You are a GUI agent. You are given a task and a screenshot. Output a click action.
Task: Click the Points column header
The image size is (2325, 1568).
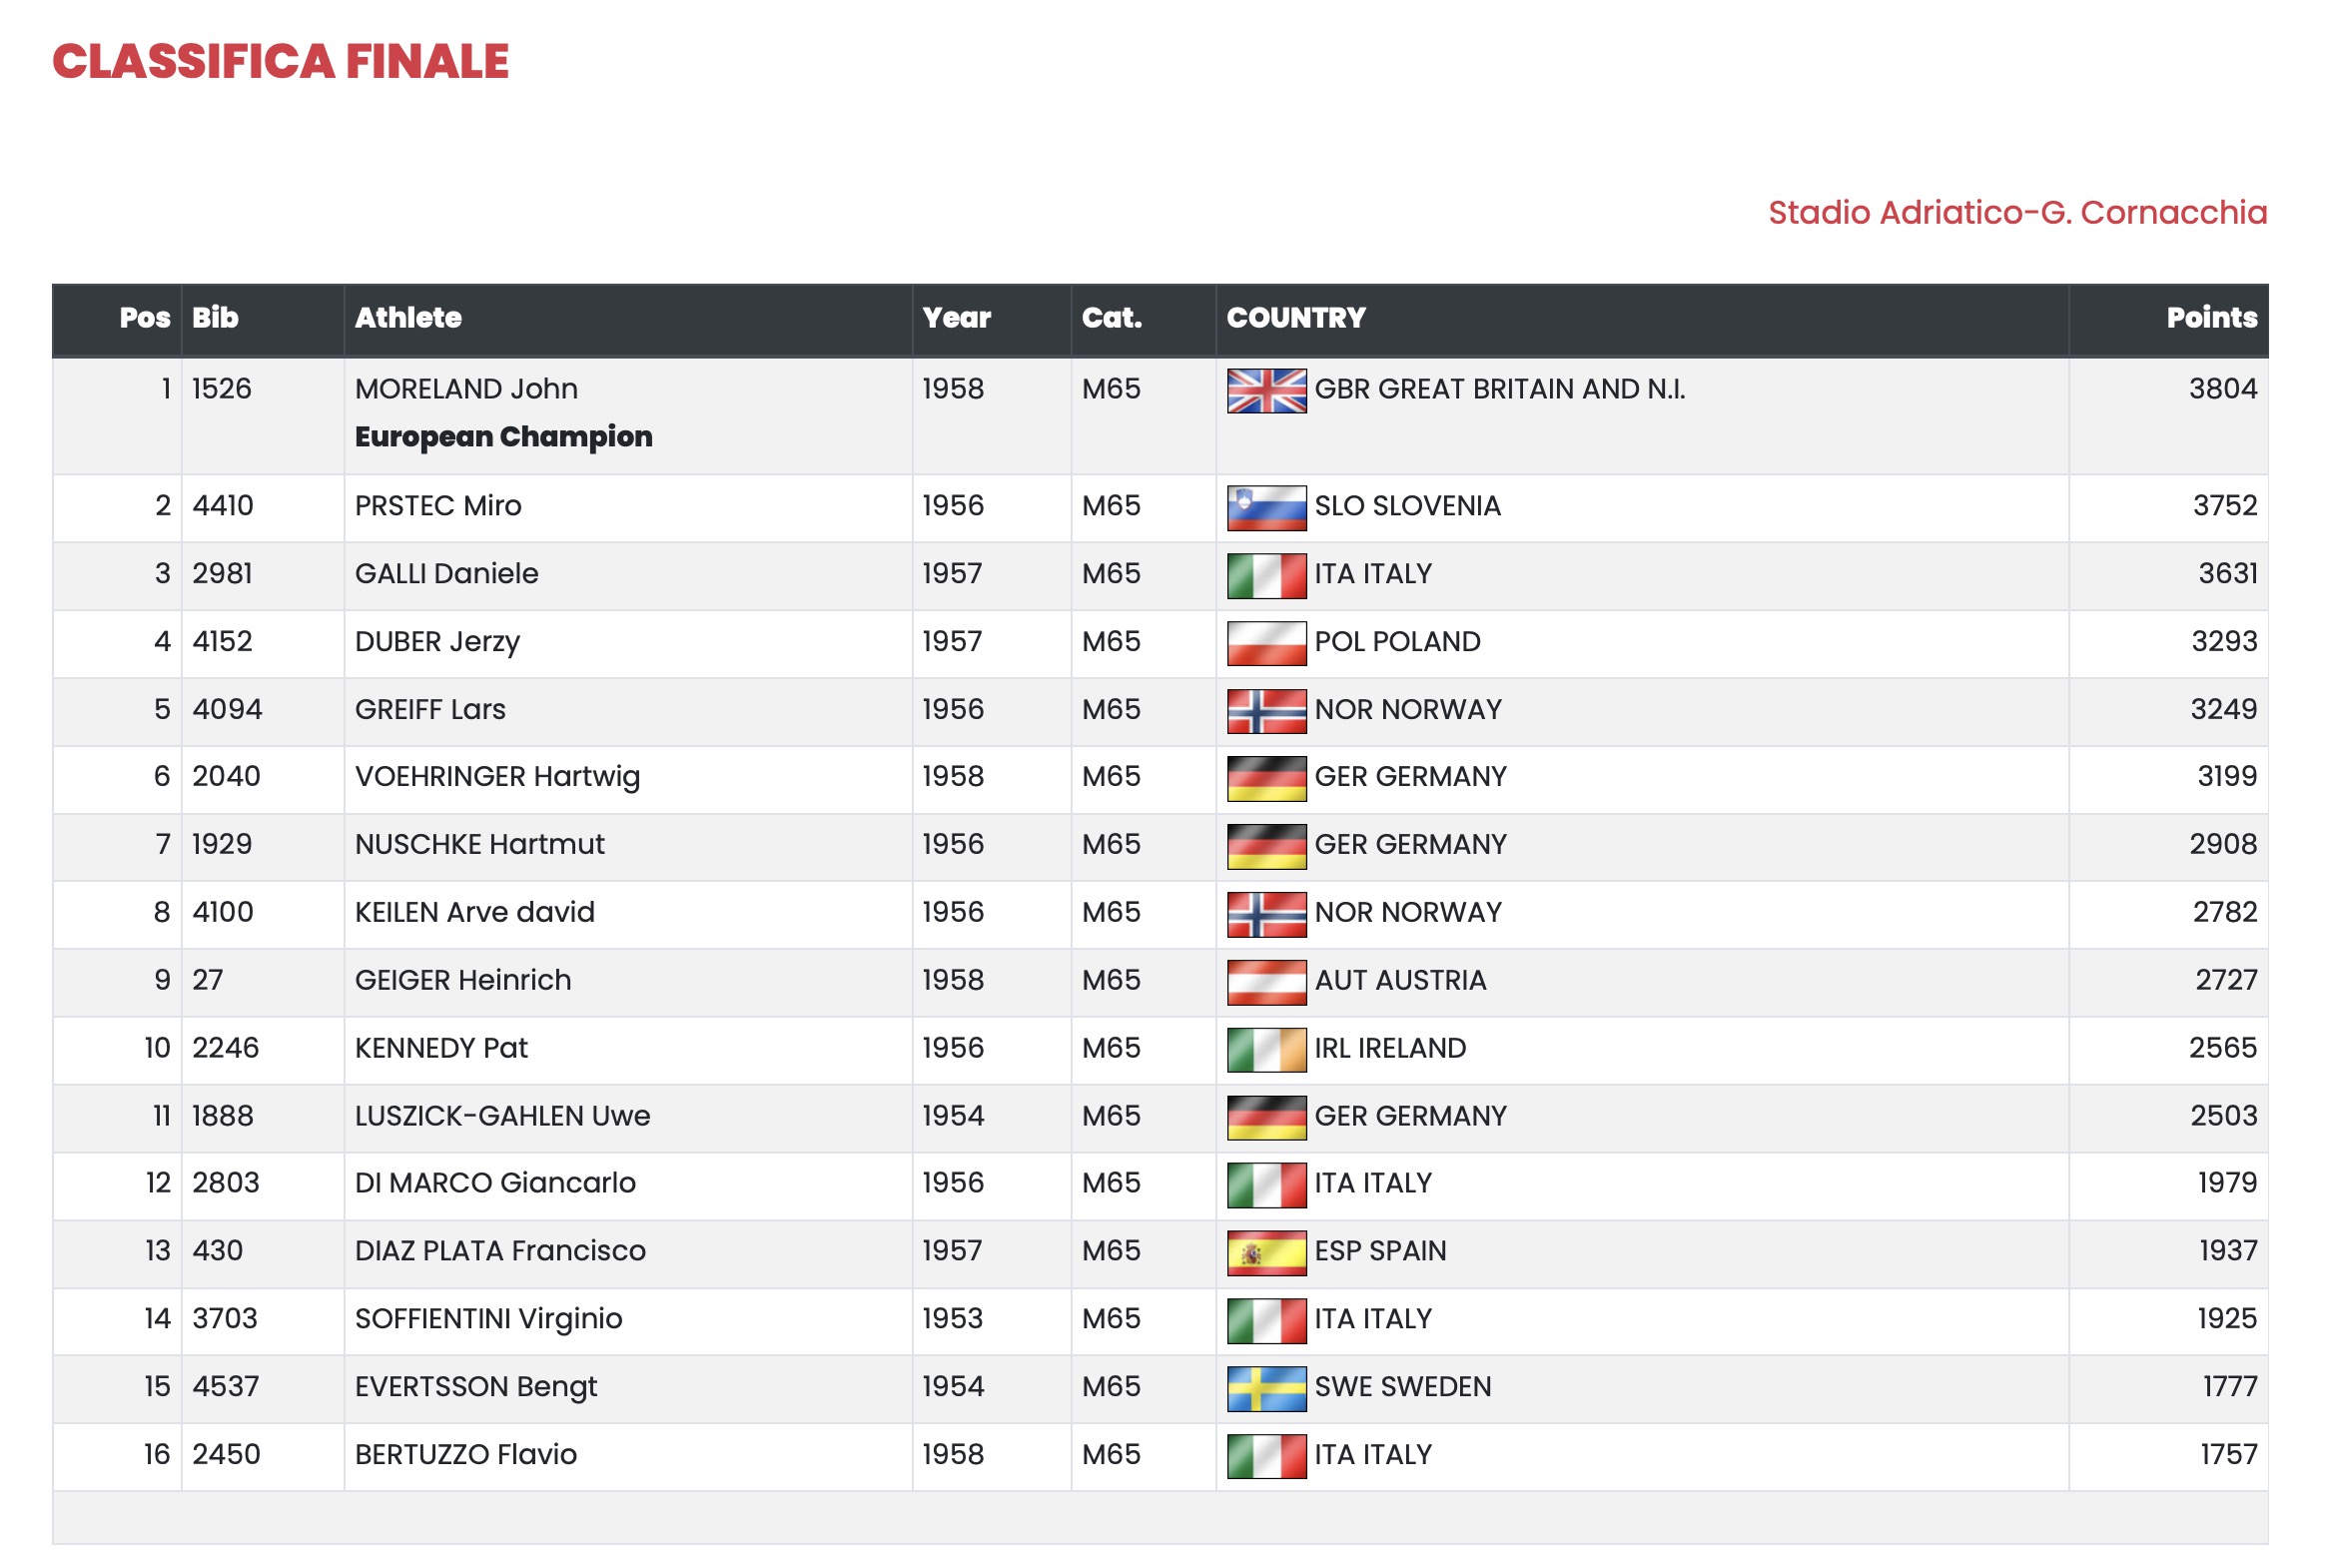click(2210, 318)
